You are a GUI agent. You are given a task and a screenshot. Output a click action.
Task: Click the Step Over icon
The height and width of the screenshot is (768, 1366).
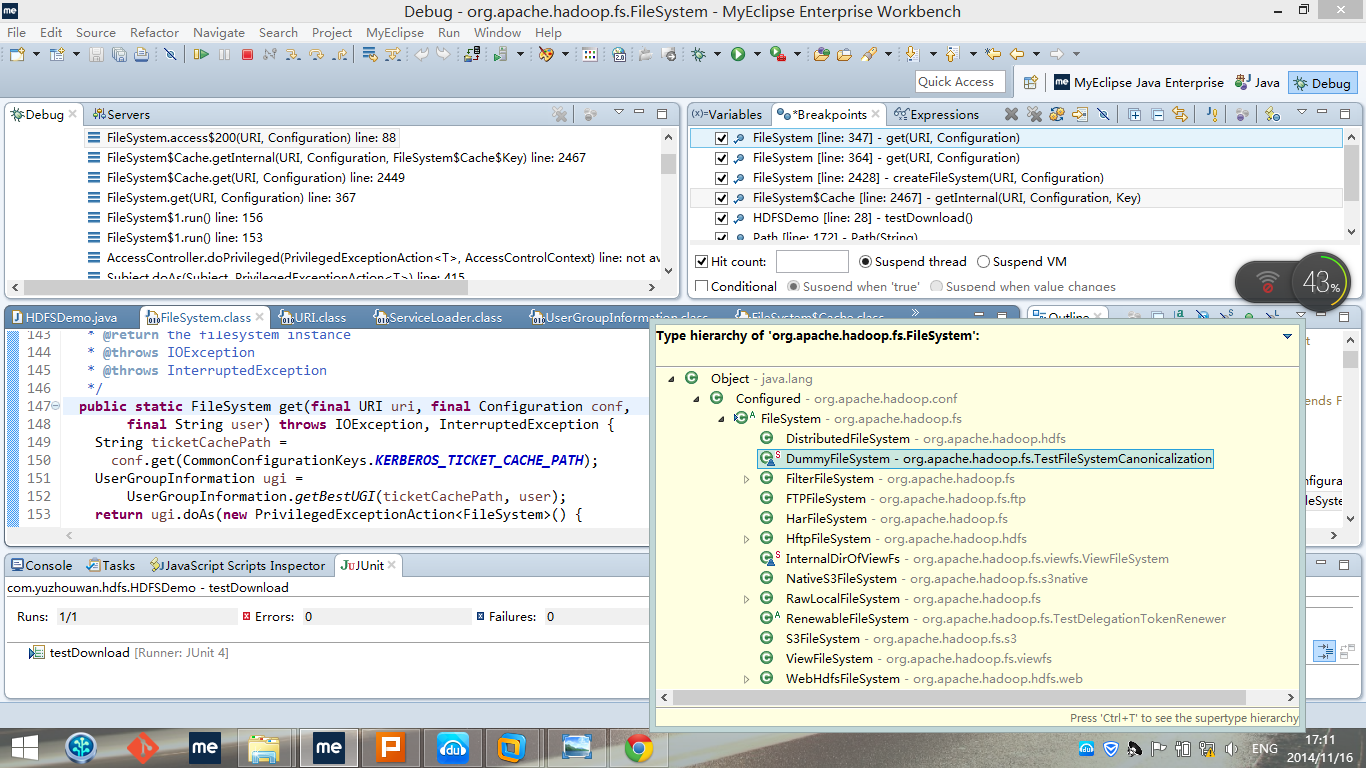tap(316, 55)
